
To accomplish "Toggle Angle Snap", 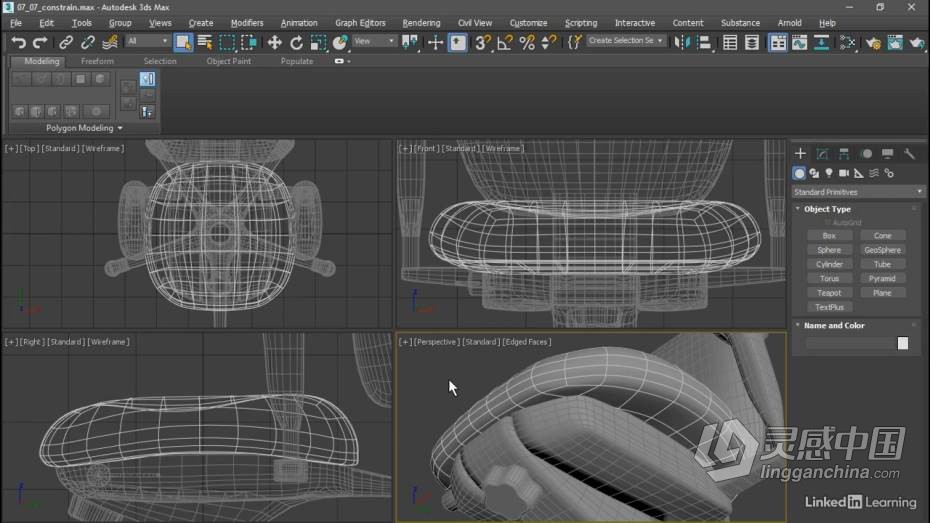I will pyautogui.click(x=505, y=42).
